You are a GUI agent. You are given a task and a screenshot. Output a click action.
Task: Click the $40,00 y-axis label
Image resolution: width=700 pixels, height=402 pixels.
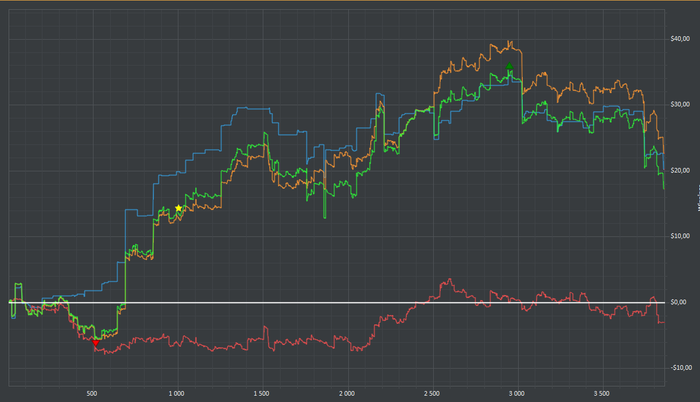coord(680,39)
